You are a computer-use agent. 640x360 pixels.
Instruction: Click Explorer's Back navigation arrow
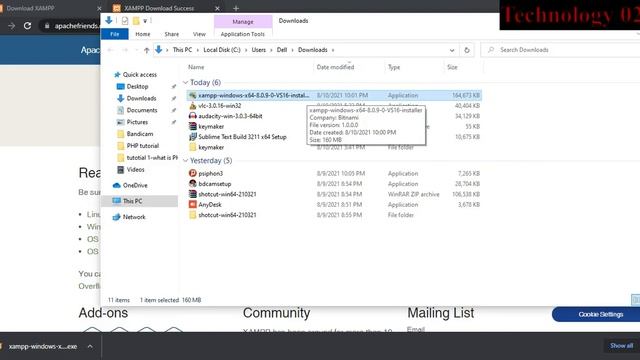[x=111, y=50]
